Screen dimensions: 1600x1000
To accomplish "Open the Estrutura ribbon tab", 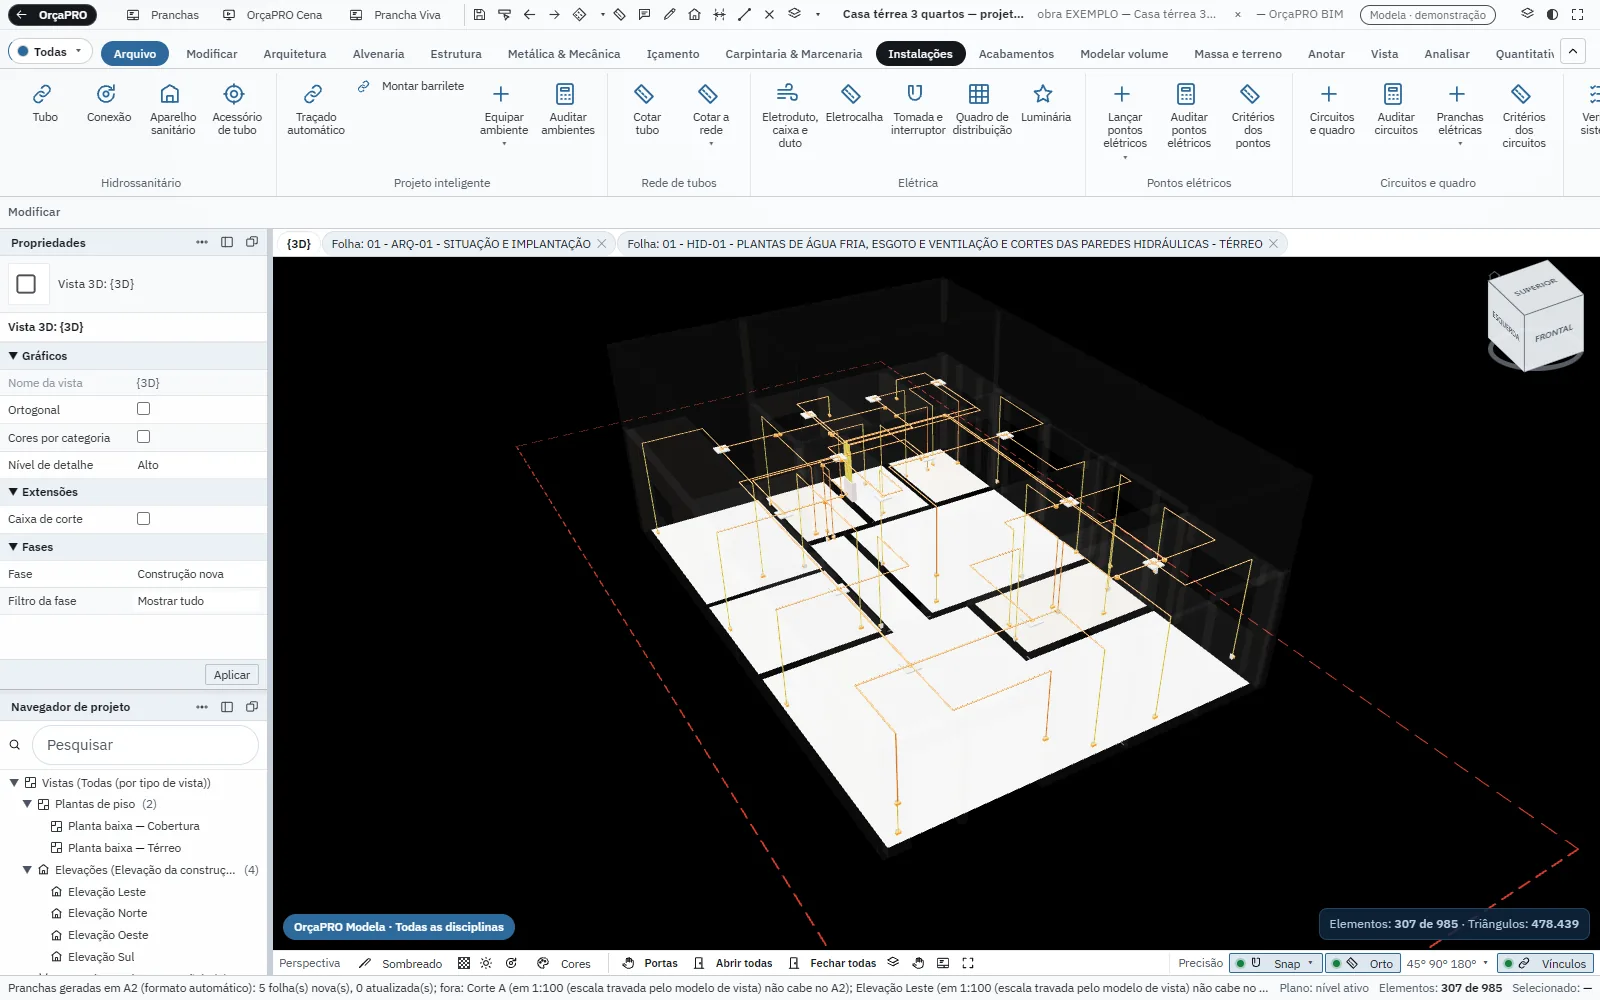I will tap(455, 54).
